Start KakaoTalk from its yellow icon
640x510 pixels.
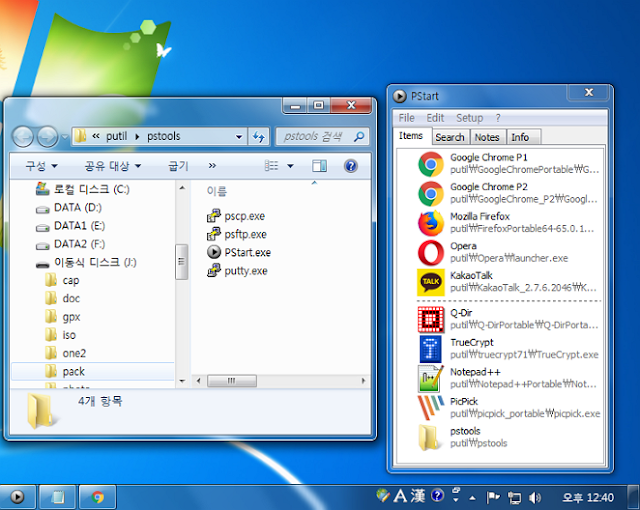pyautogui.click(x=431, y=282)
